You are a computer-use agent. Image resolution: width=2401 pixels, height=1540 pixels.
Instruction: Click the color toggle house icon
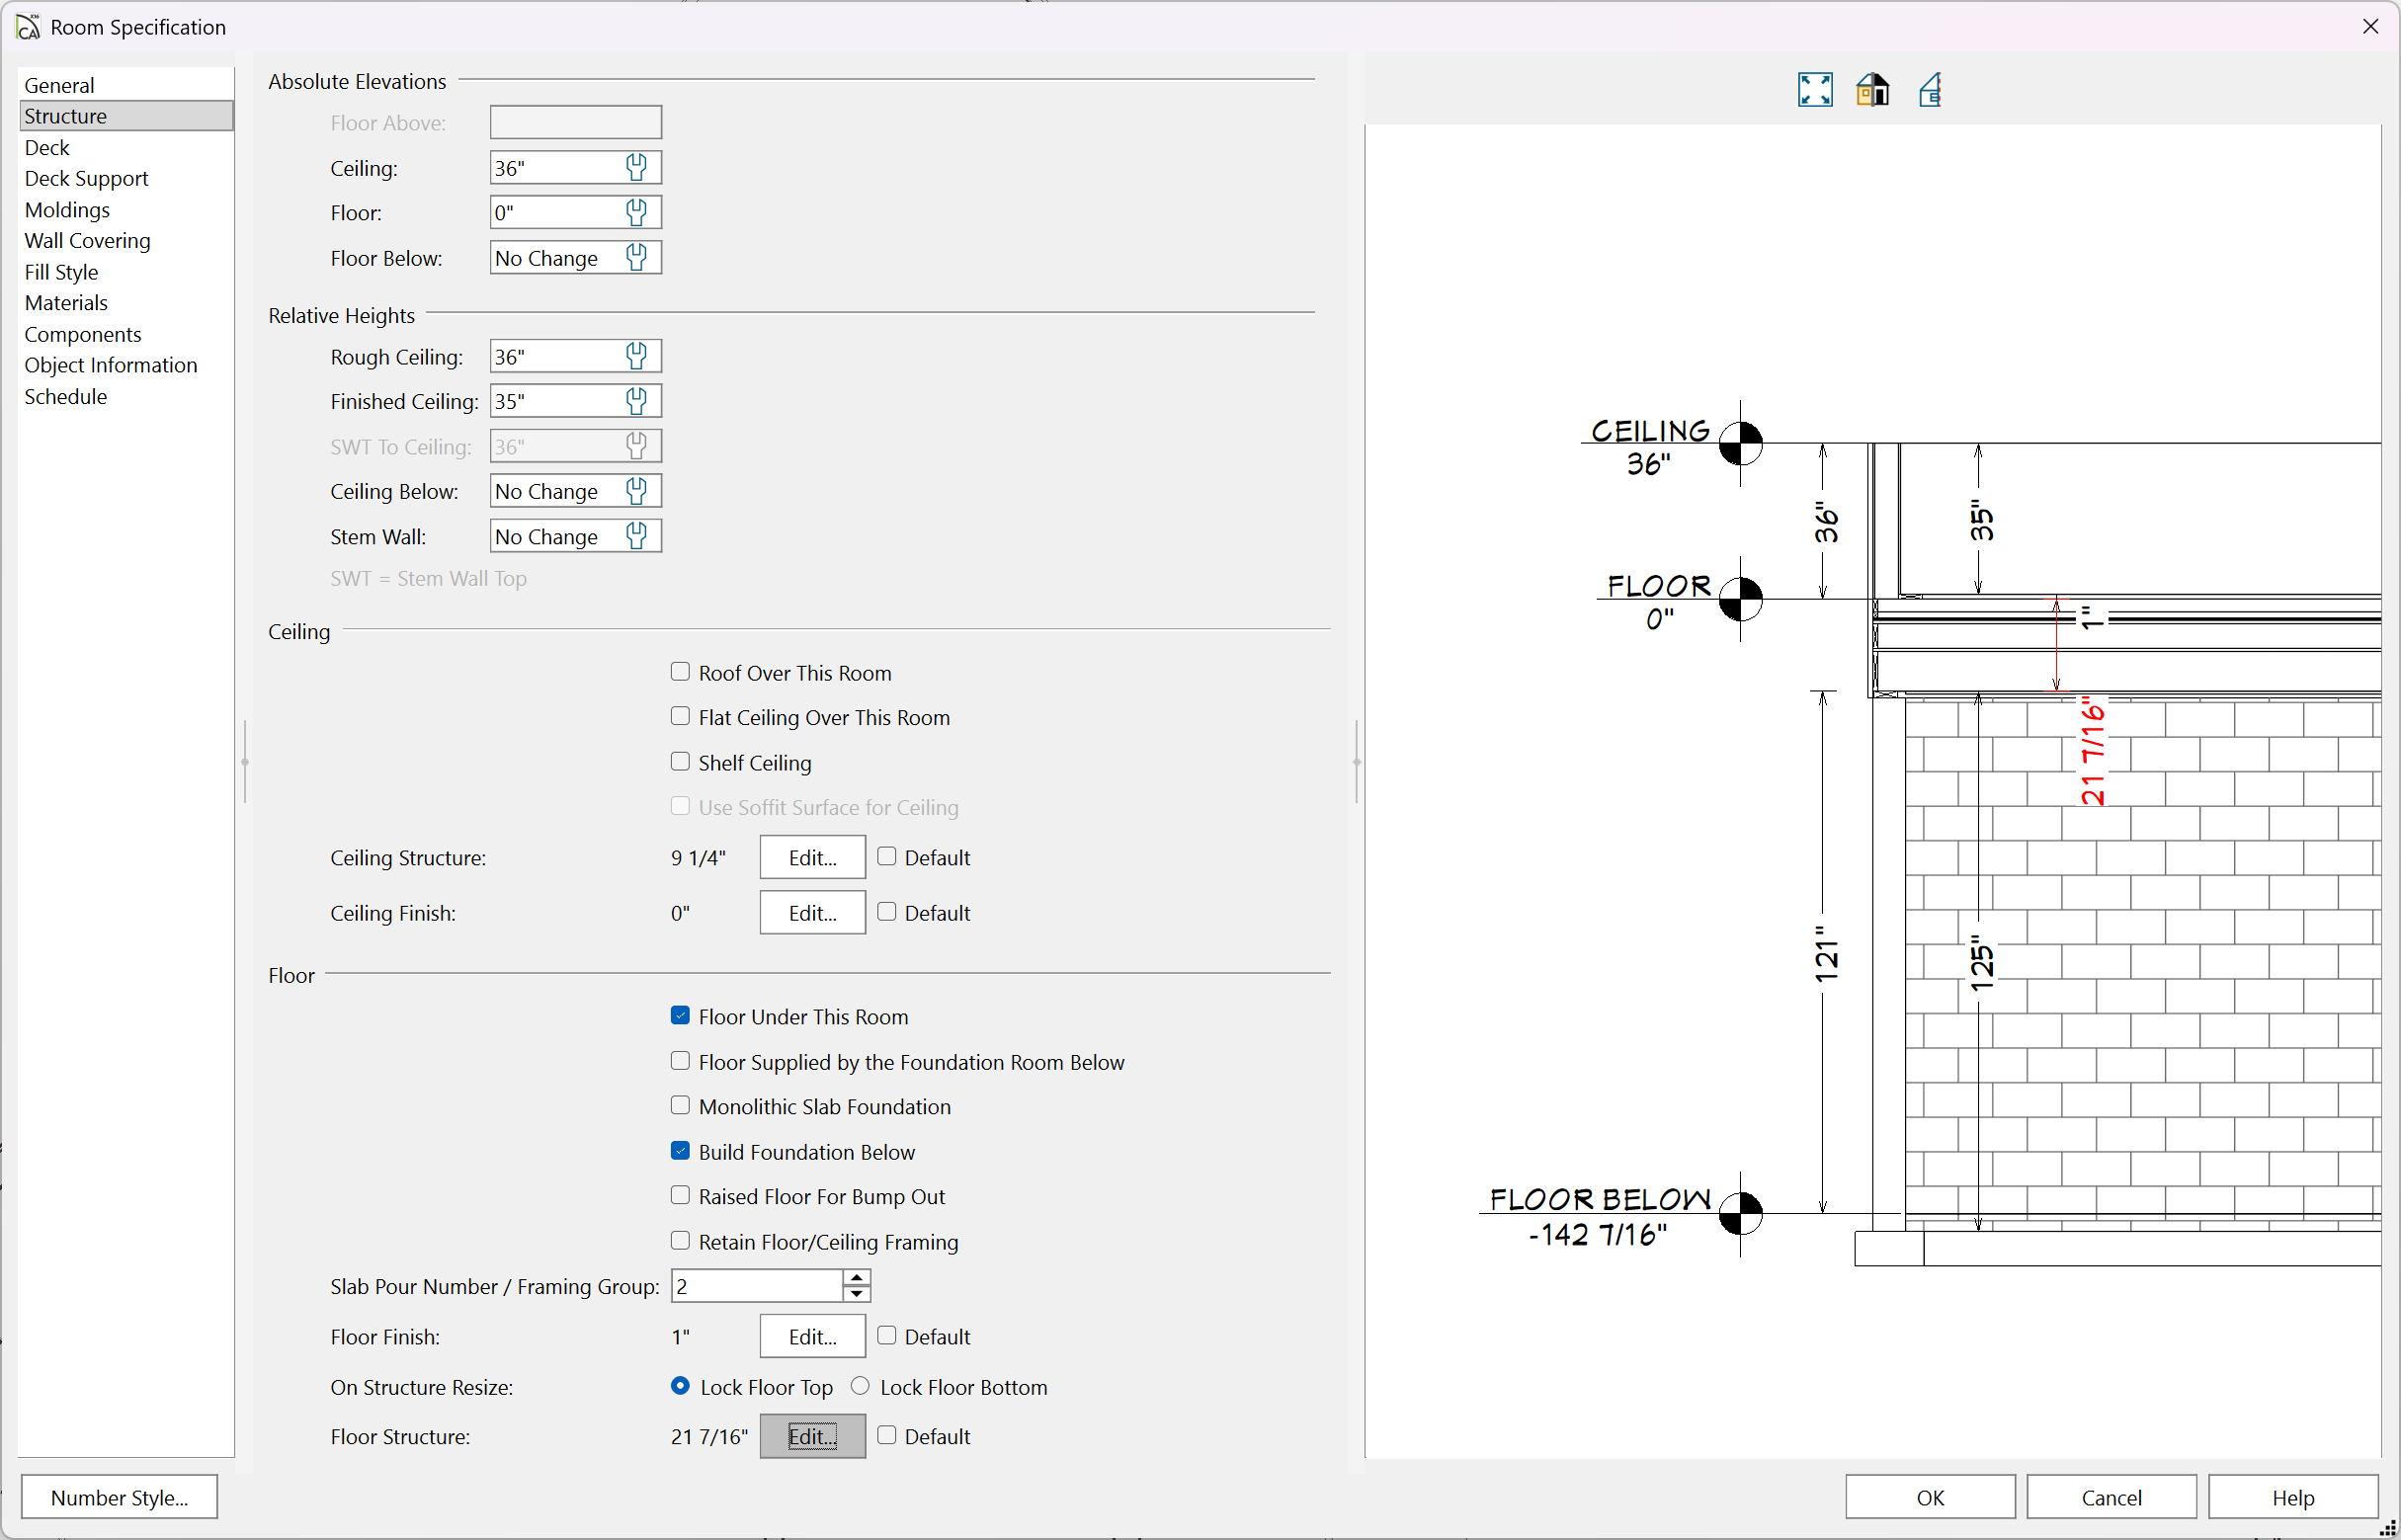pyautogui.click(x=1872, y=90)
